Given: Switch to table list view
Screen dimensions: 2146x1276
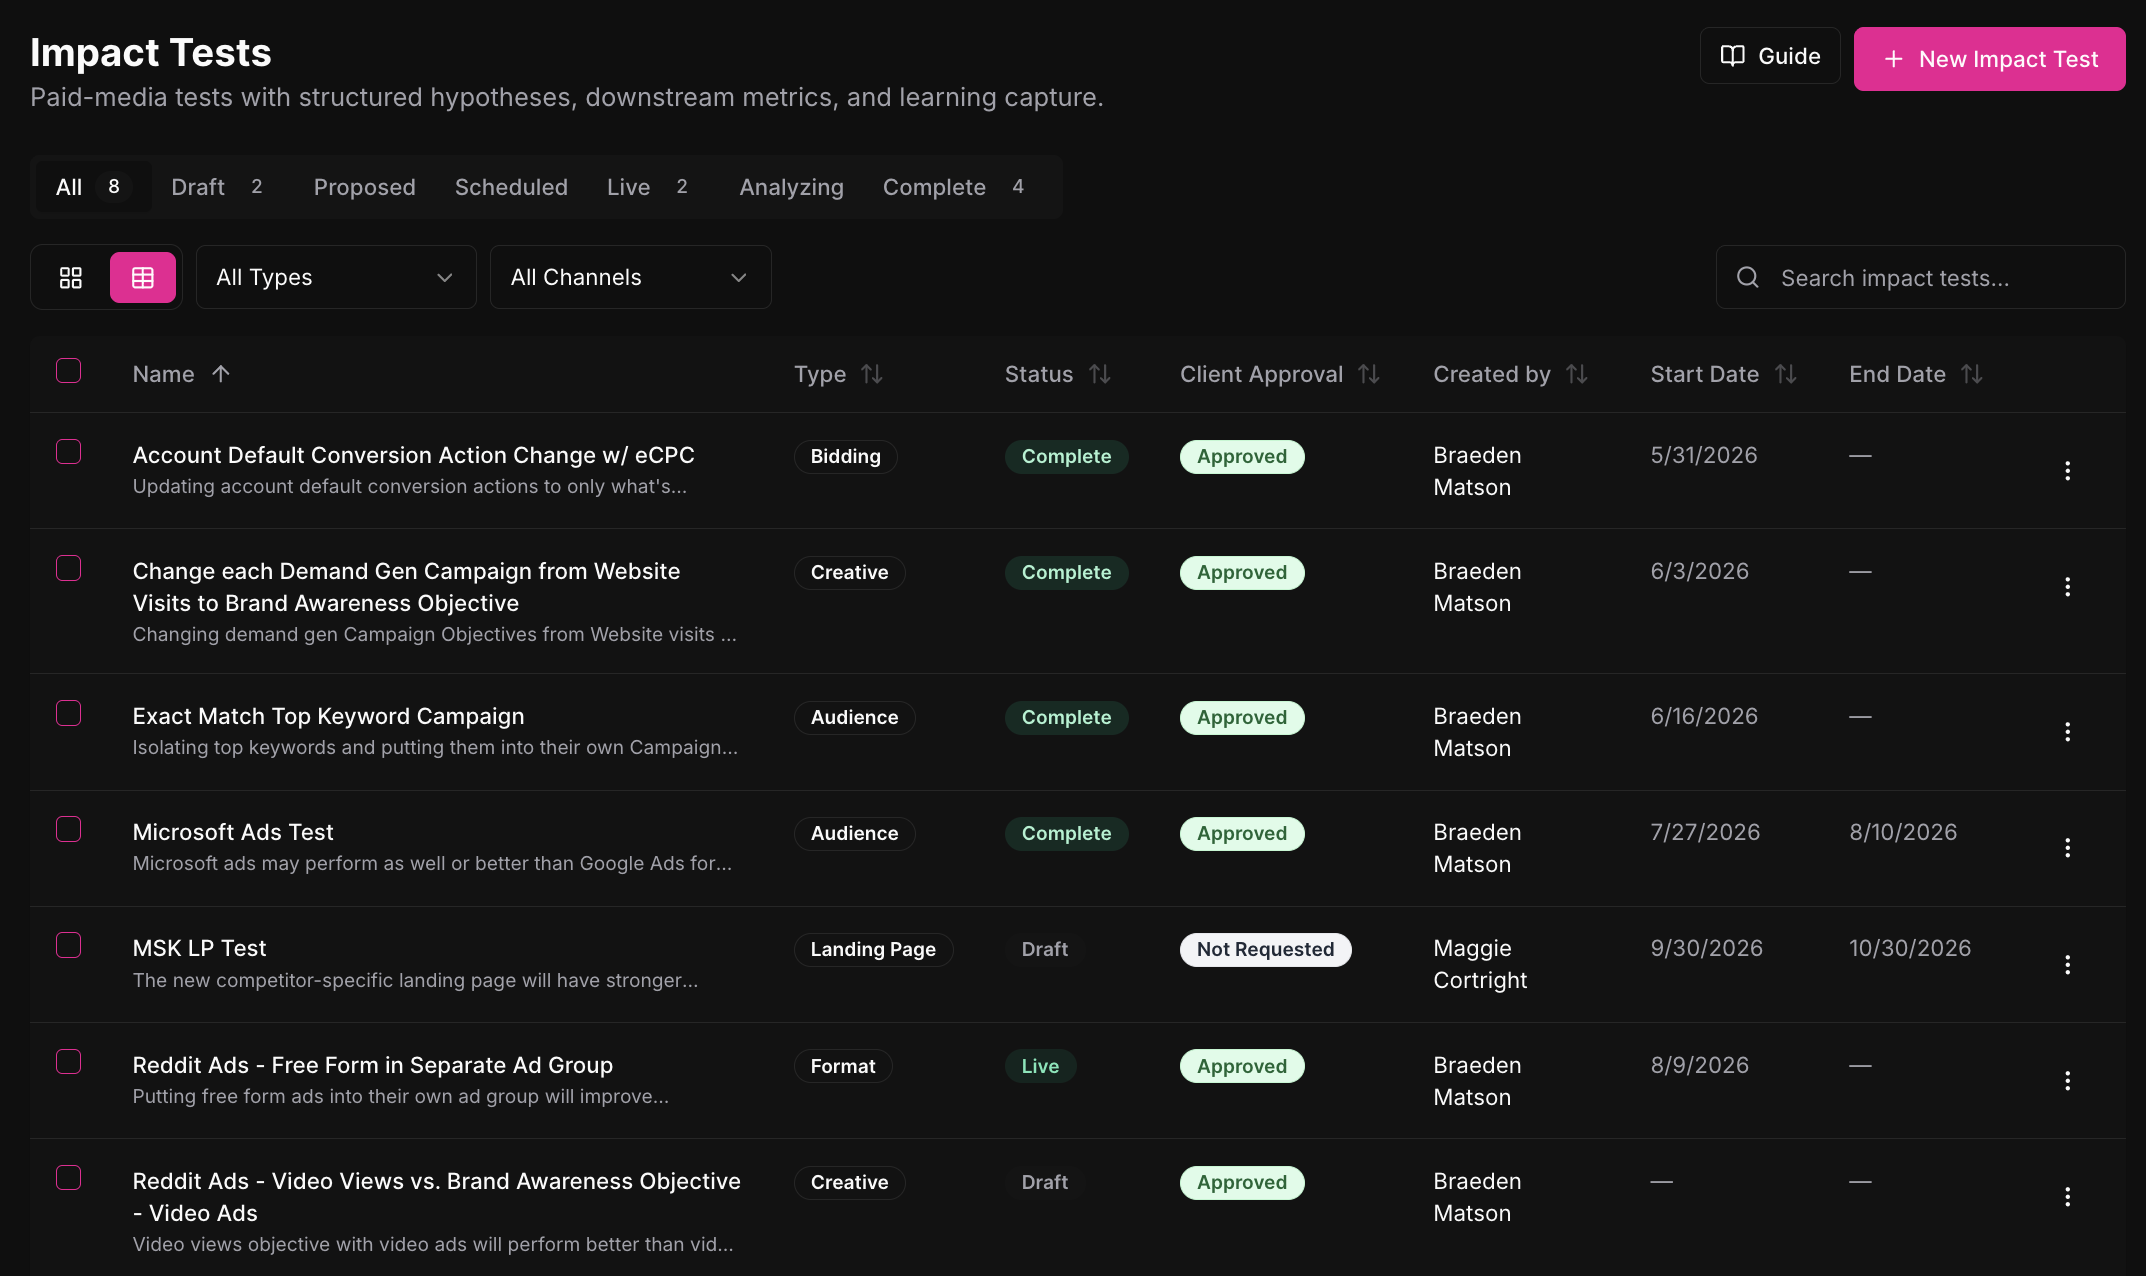Looking at the screenshot, I should [x=143, y=277].
